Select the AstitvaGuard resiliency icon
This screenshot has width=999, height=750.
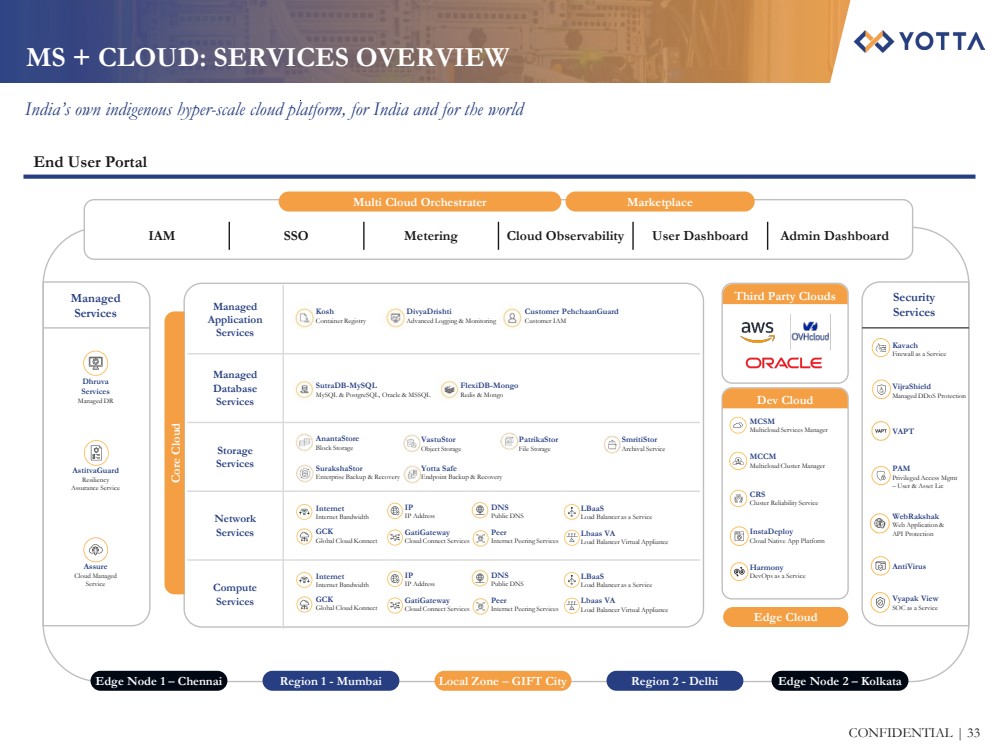point(96,453)
